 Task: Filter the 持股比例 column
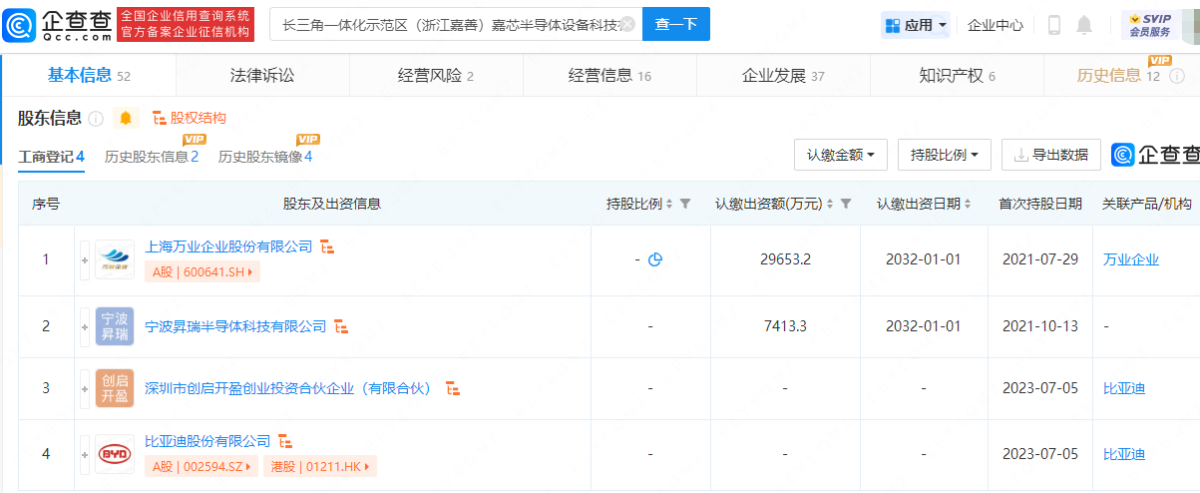pos(685,204)
